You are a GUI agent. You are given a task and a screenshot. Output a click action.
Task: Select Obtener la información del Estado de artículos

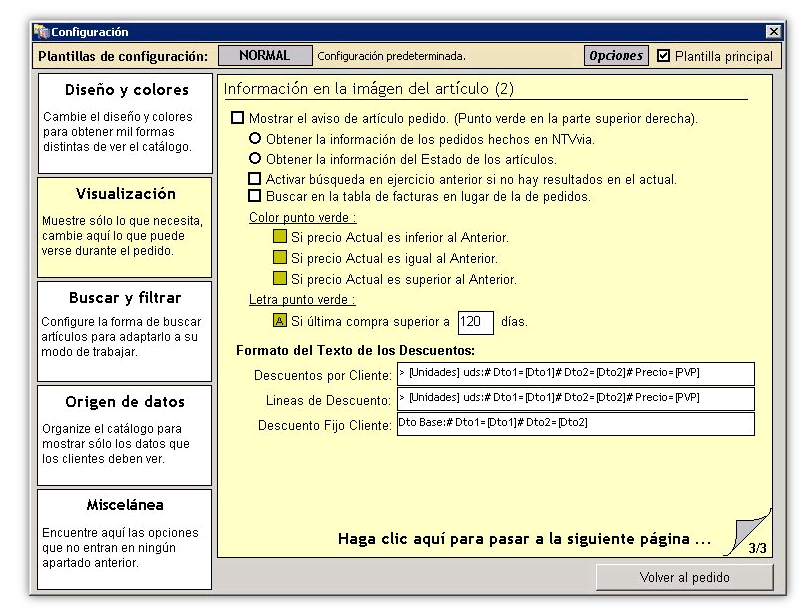[x=255, y=159]
